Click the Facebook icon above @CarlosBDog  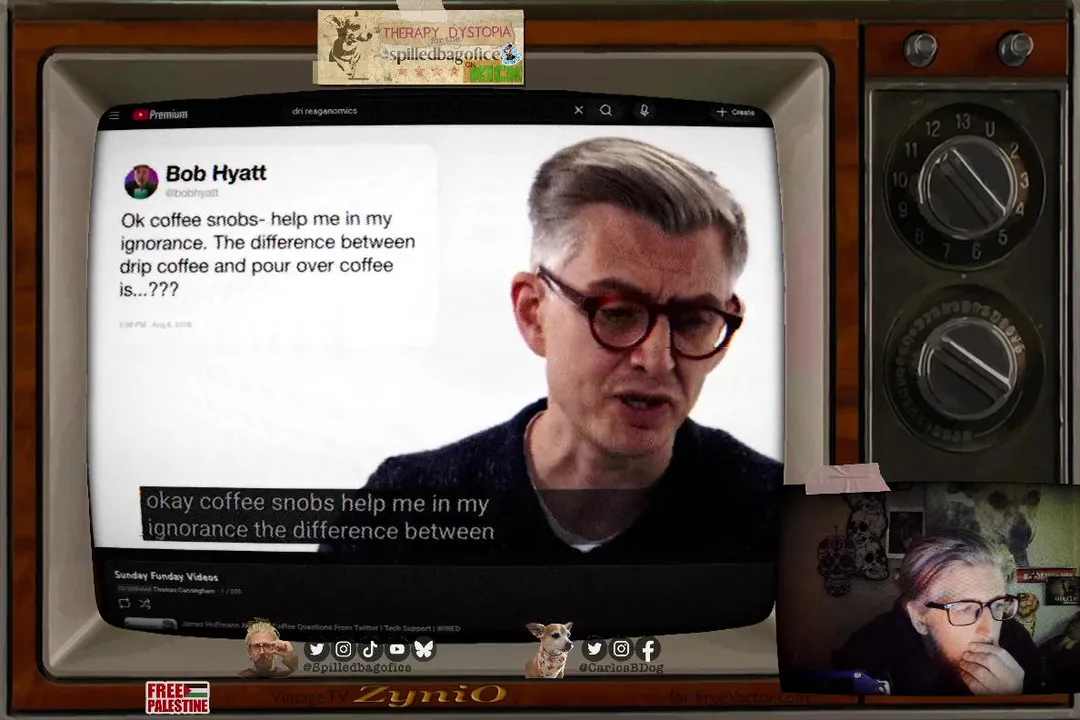(x=648, y=648)
